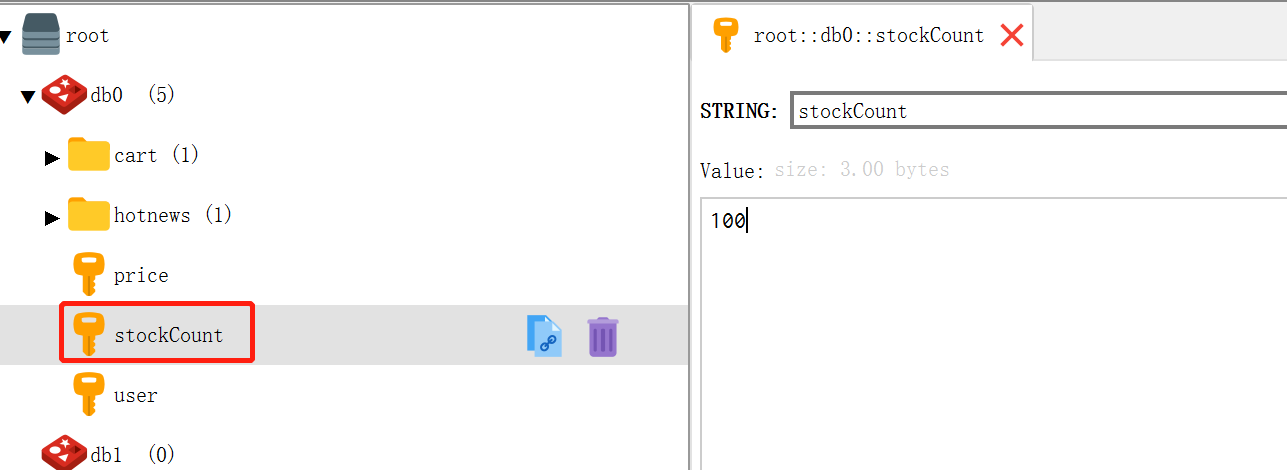Viewport: 1287px width, 470px height.
Task: Click the hotnews folder icon
Action: [88, 215]
